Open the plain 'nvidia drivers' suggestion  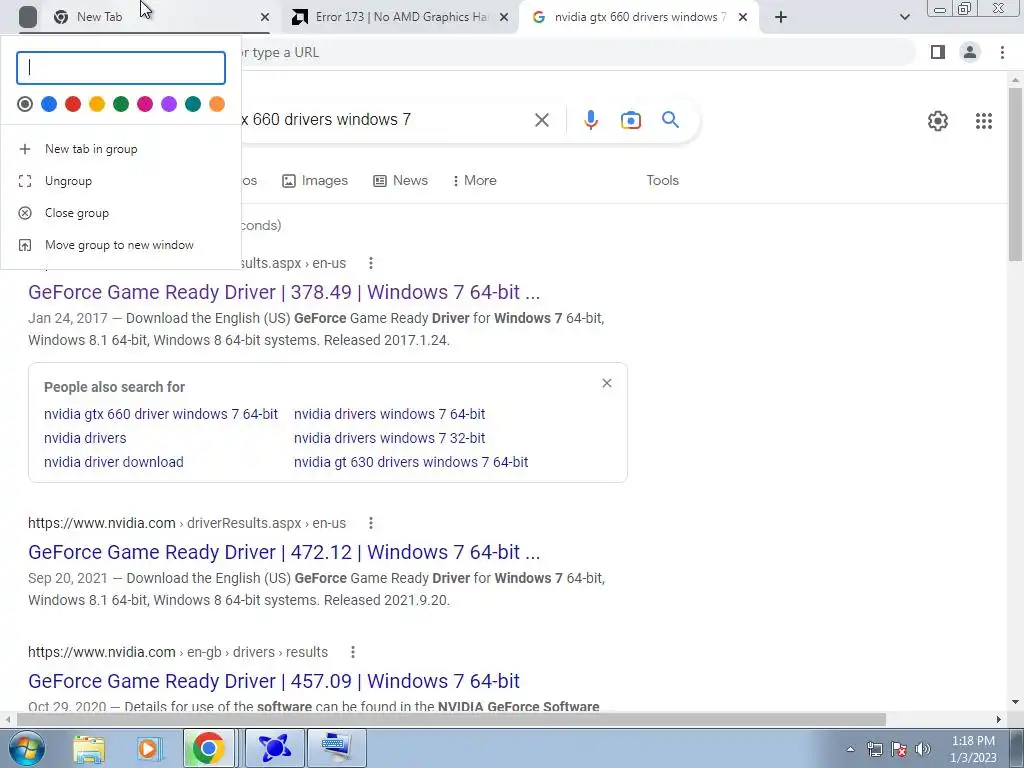[x=85, y=438]
